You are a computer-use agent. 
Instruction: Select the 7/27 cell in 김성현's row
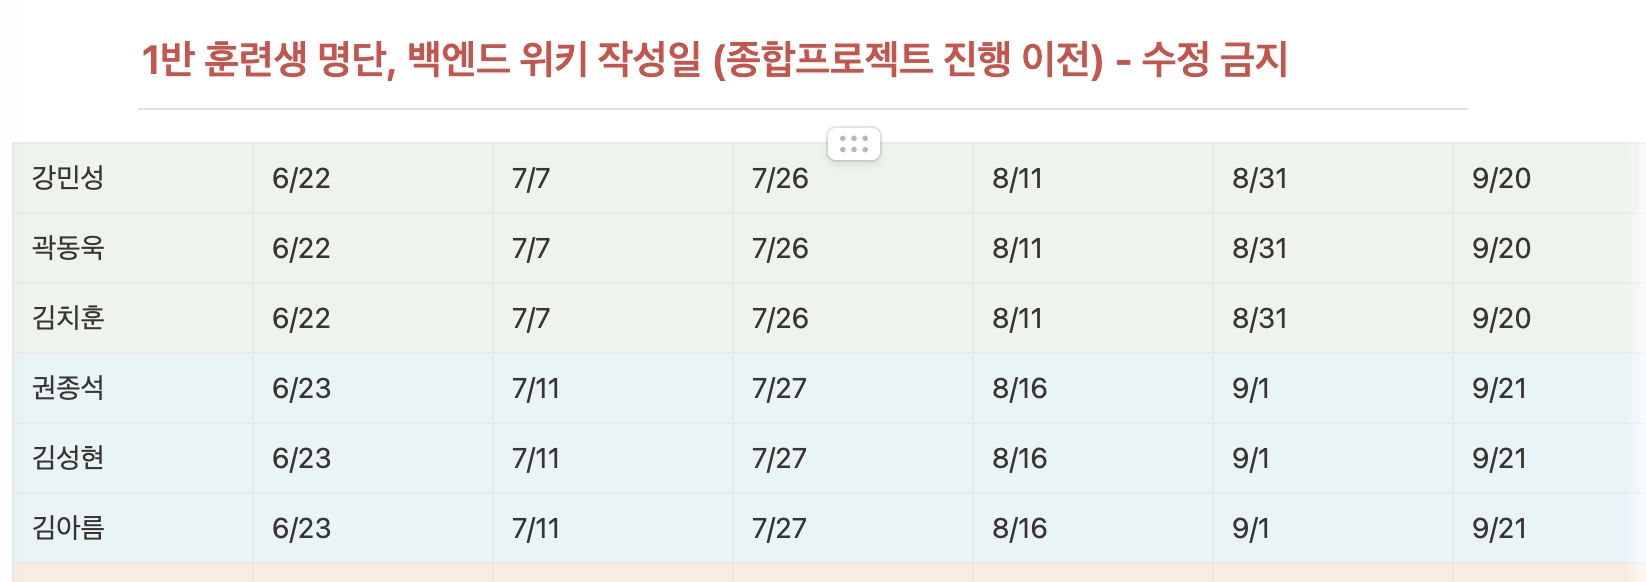853,458
